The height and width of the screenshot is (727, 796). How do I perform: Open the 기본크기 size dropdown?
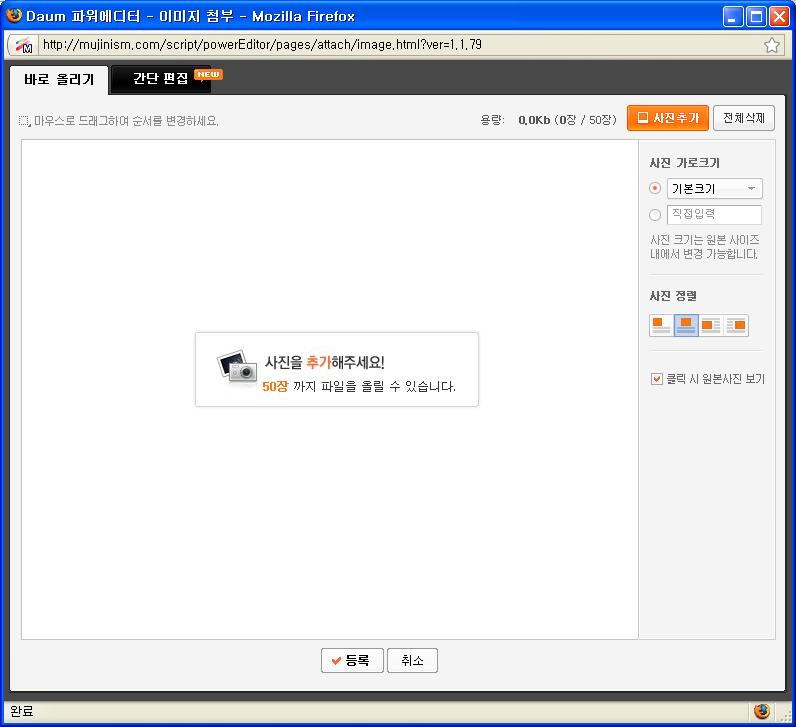pyautogui.click(x=714, y=188)
